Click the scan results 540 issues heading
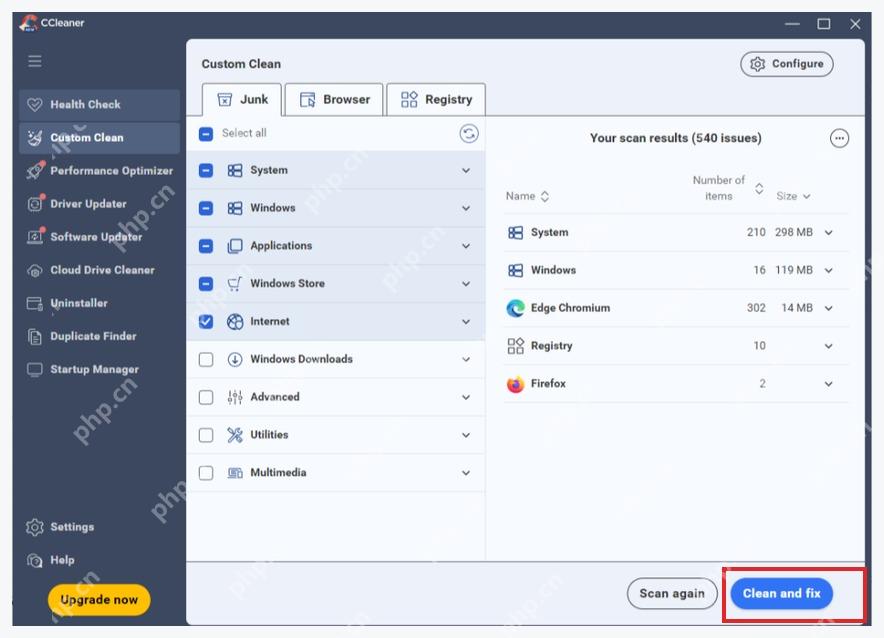Screen dimensions: 884x638 pos(675,138)
